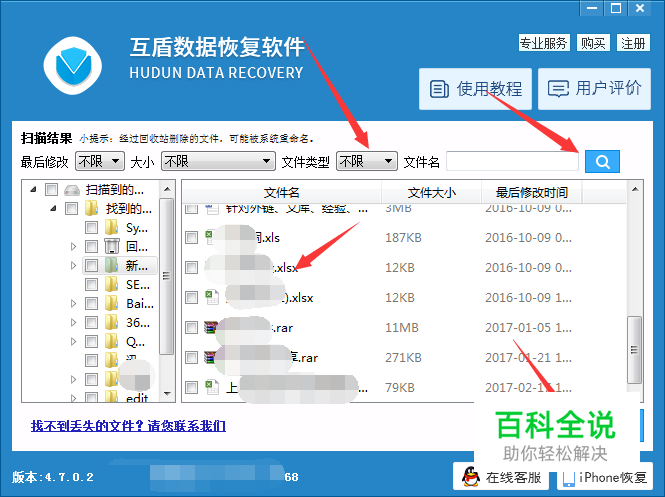Tick the checkbox for the 11MB .rar file
665x497 pixels.
(192, 327)
